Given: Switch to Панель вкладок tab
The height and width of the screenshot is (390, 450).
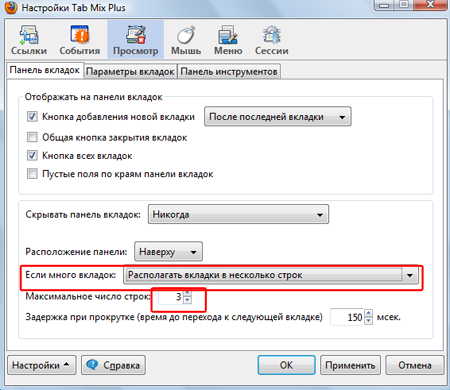Looking at the screenshot, I should click(45, 70).
